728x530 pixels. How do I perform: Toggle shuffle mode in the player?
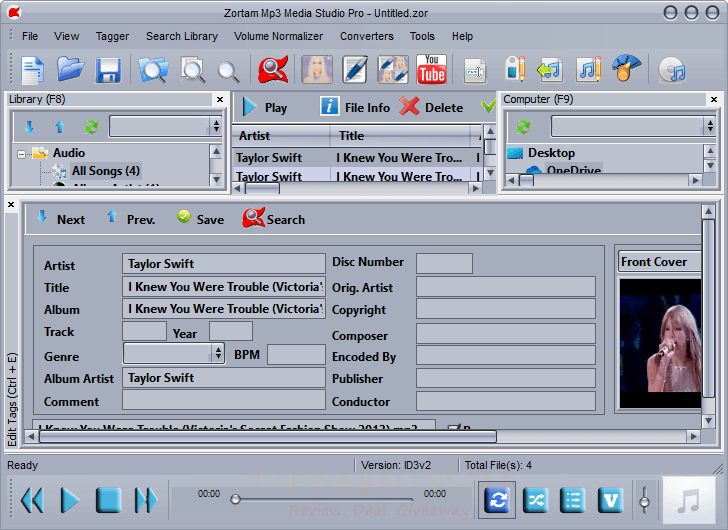pos(535,500)
